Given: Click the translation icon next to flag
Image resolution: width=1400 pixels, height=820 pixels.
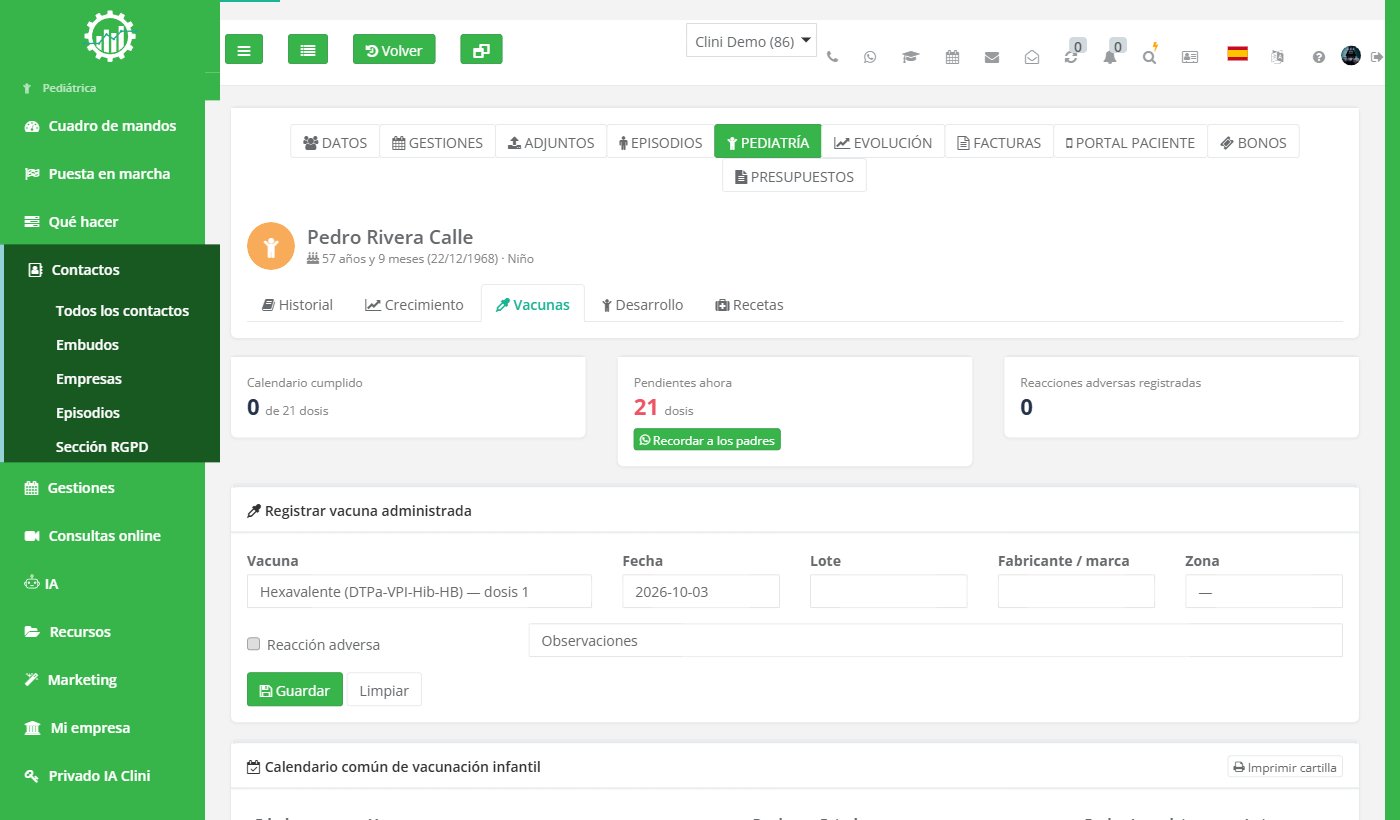Looking at the screenshot, I should point(1277,57).
